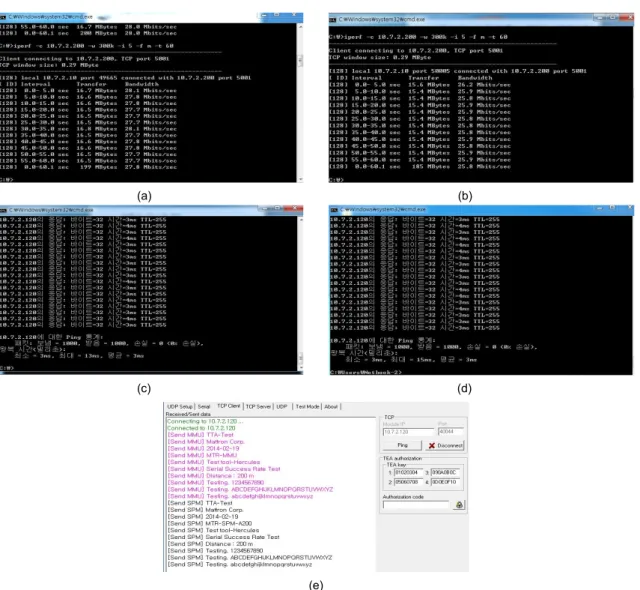
Task: Click '[Send SPM] Test tool-Hercules' log line
Action: coord(213,530)
